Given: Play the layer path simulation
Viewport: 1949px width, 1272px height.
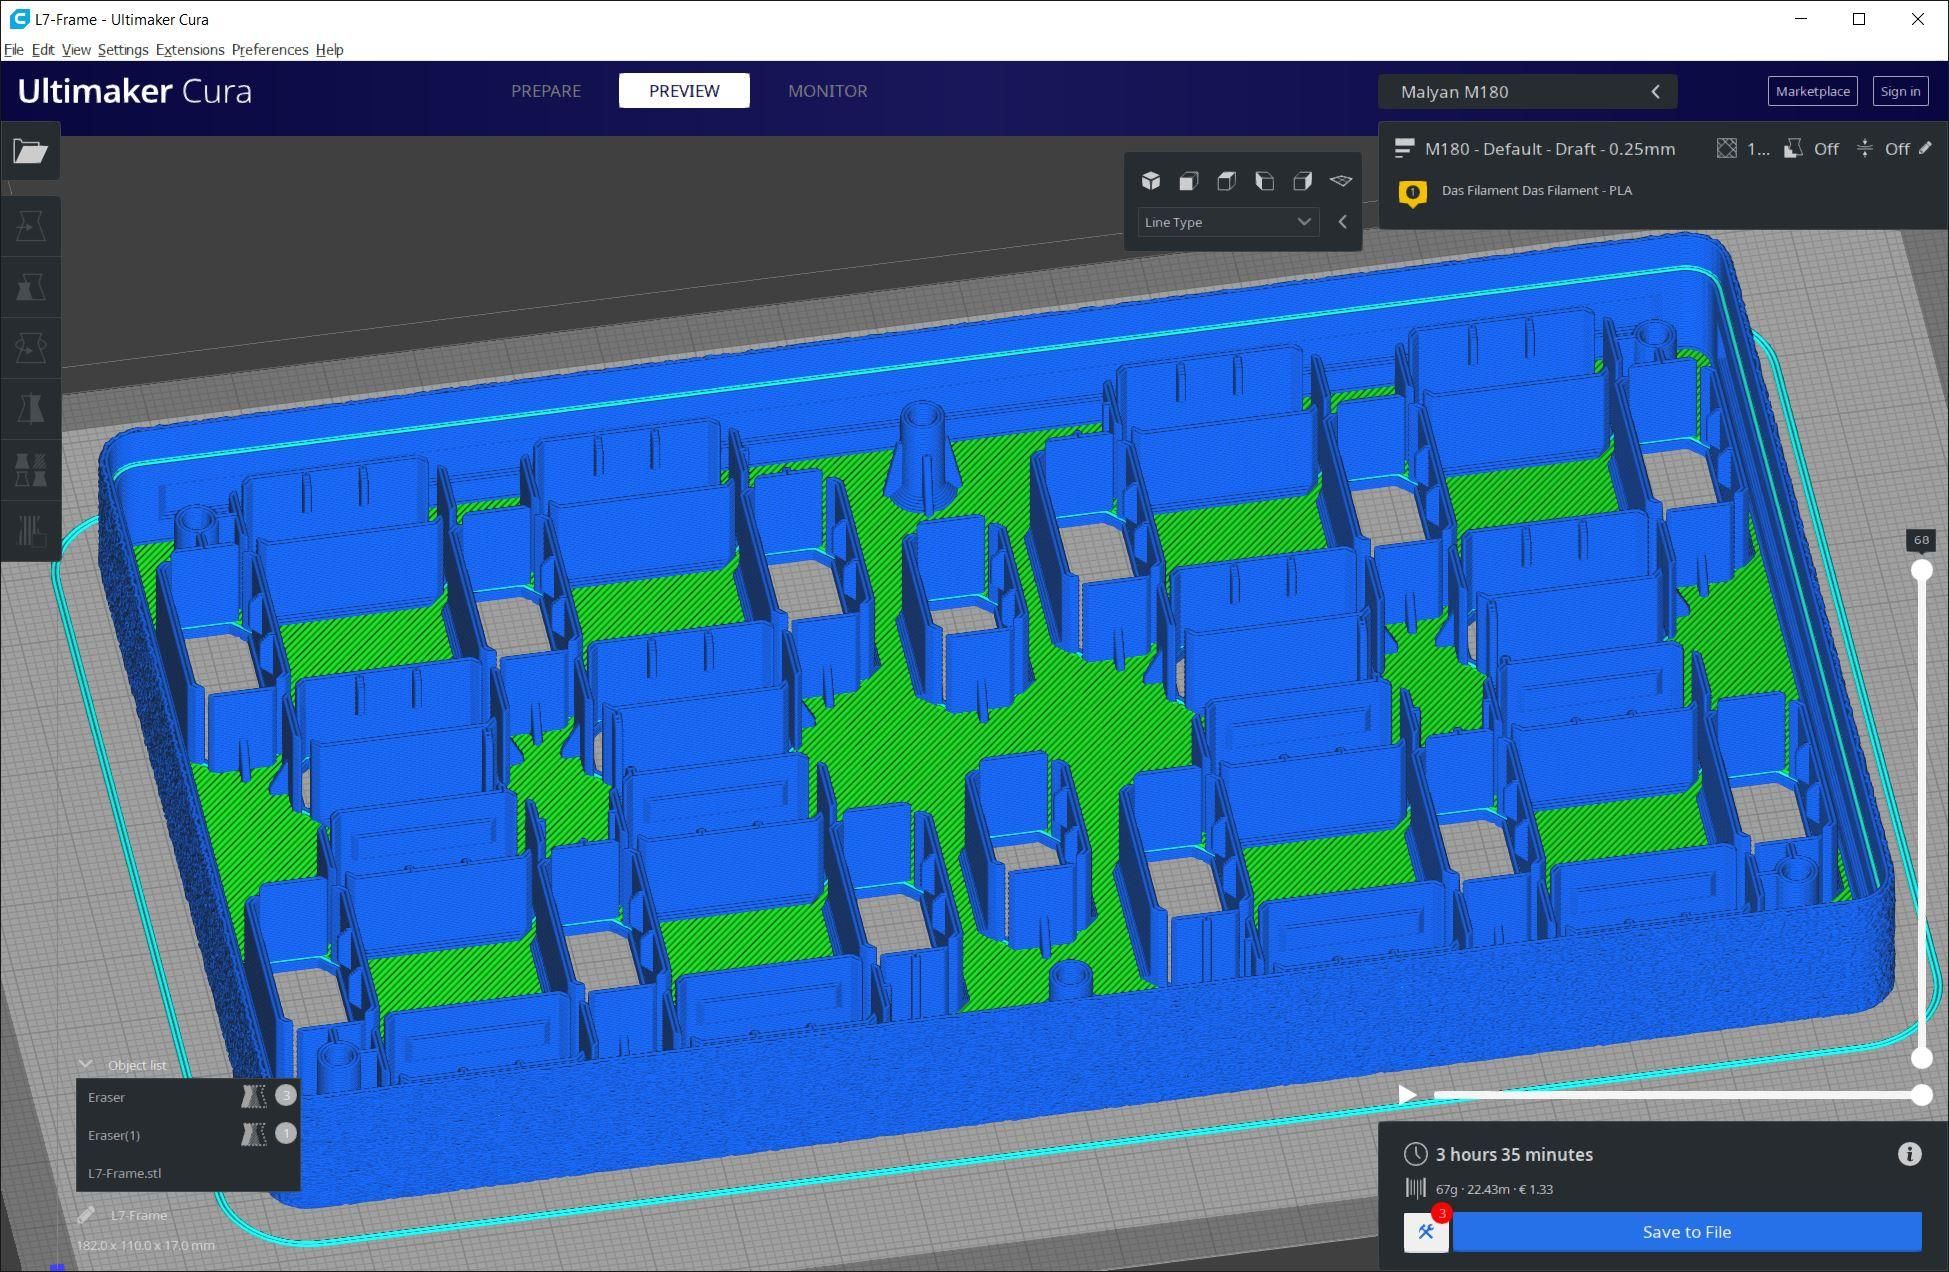Looking at the screenshot, I should [x=1407, y=1095].
